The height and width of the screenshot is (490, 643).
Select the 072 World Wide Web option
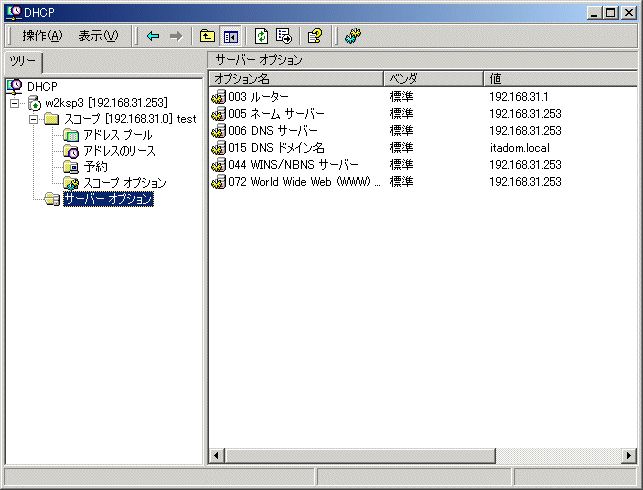[304, 182]
